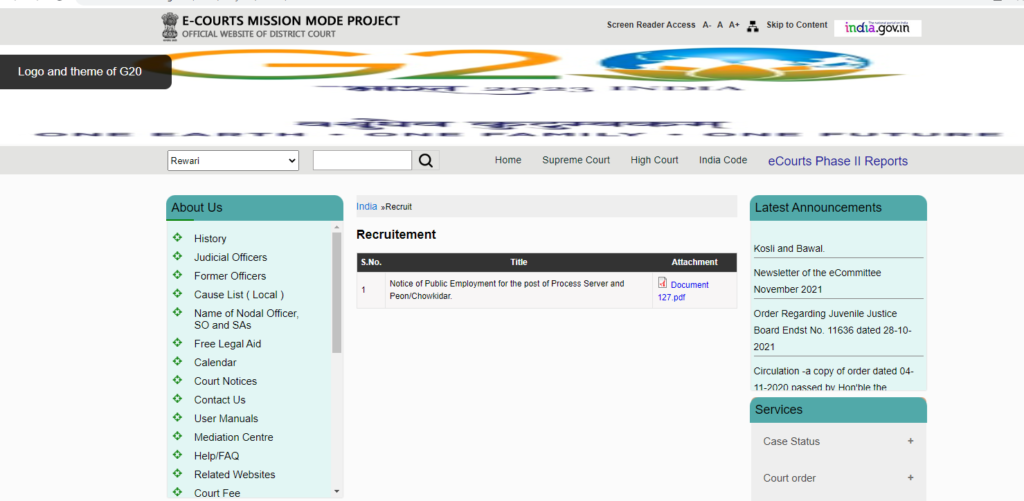Viewport: 1024px width, 501px height.
Task: Expand the Court order service section
Action: pyautogui.click(x=910, y=478)
